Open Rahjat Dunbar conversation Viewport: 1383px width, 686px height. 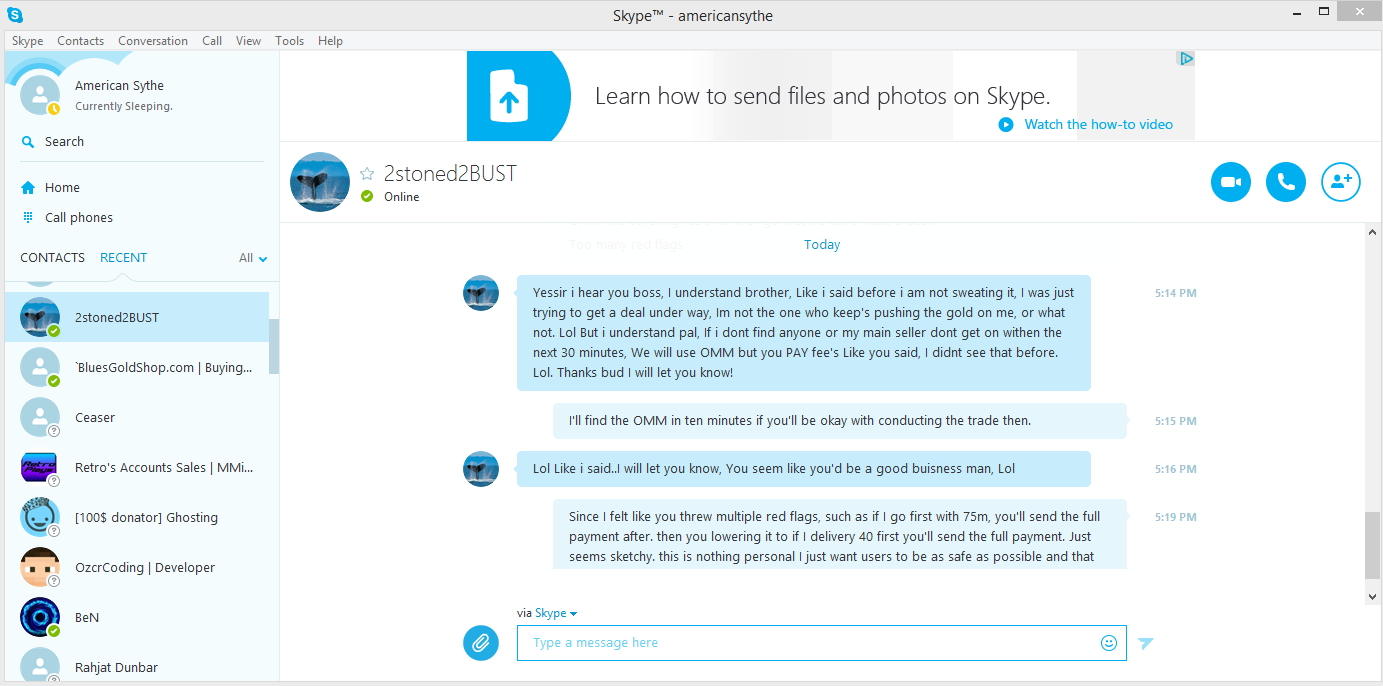tap(137, 664)
